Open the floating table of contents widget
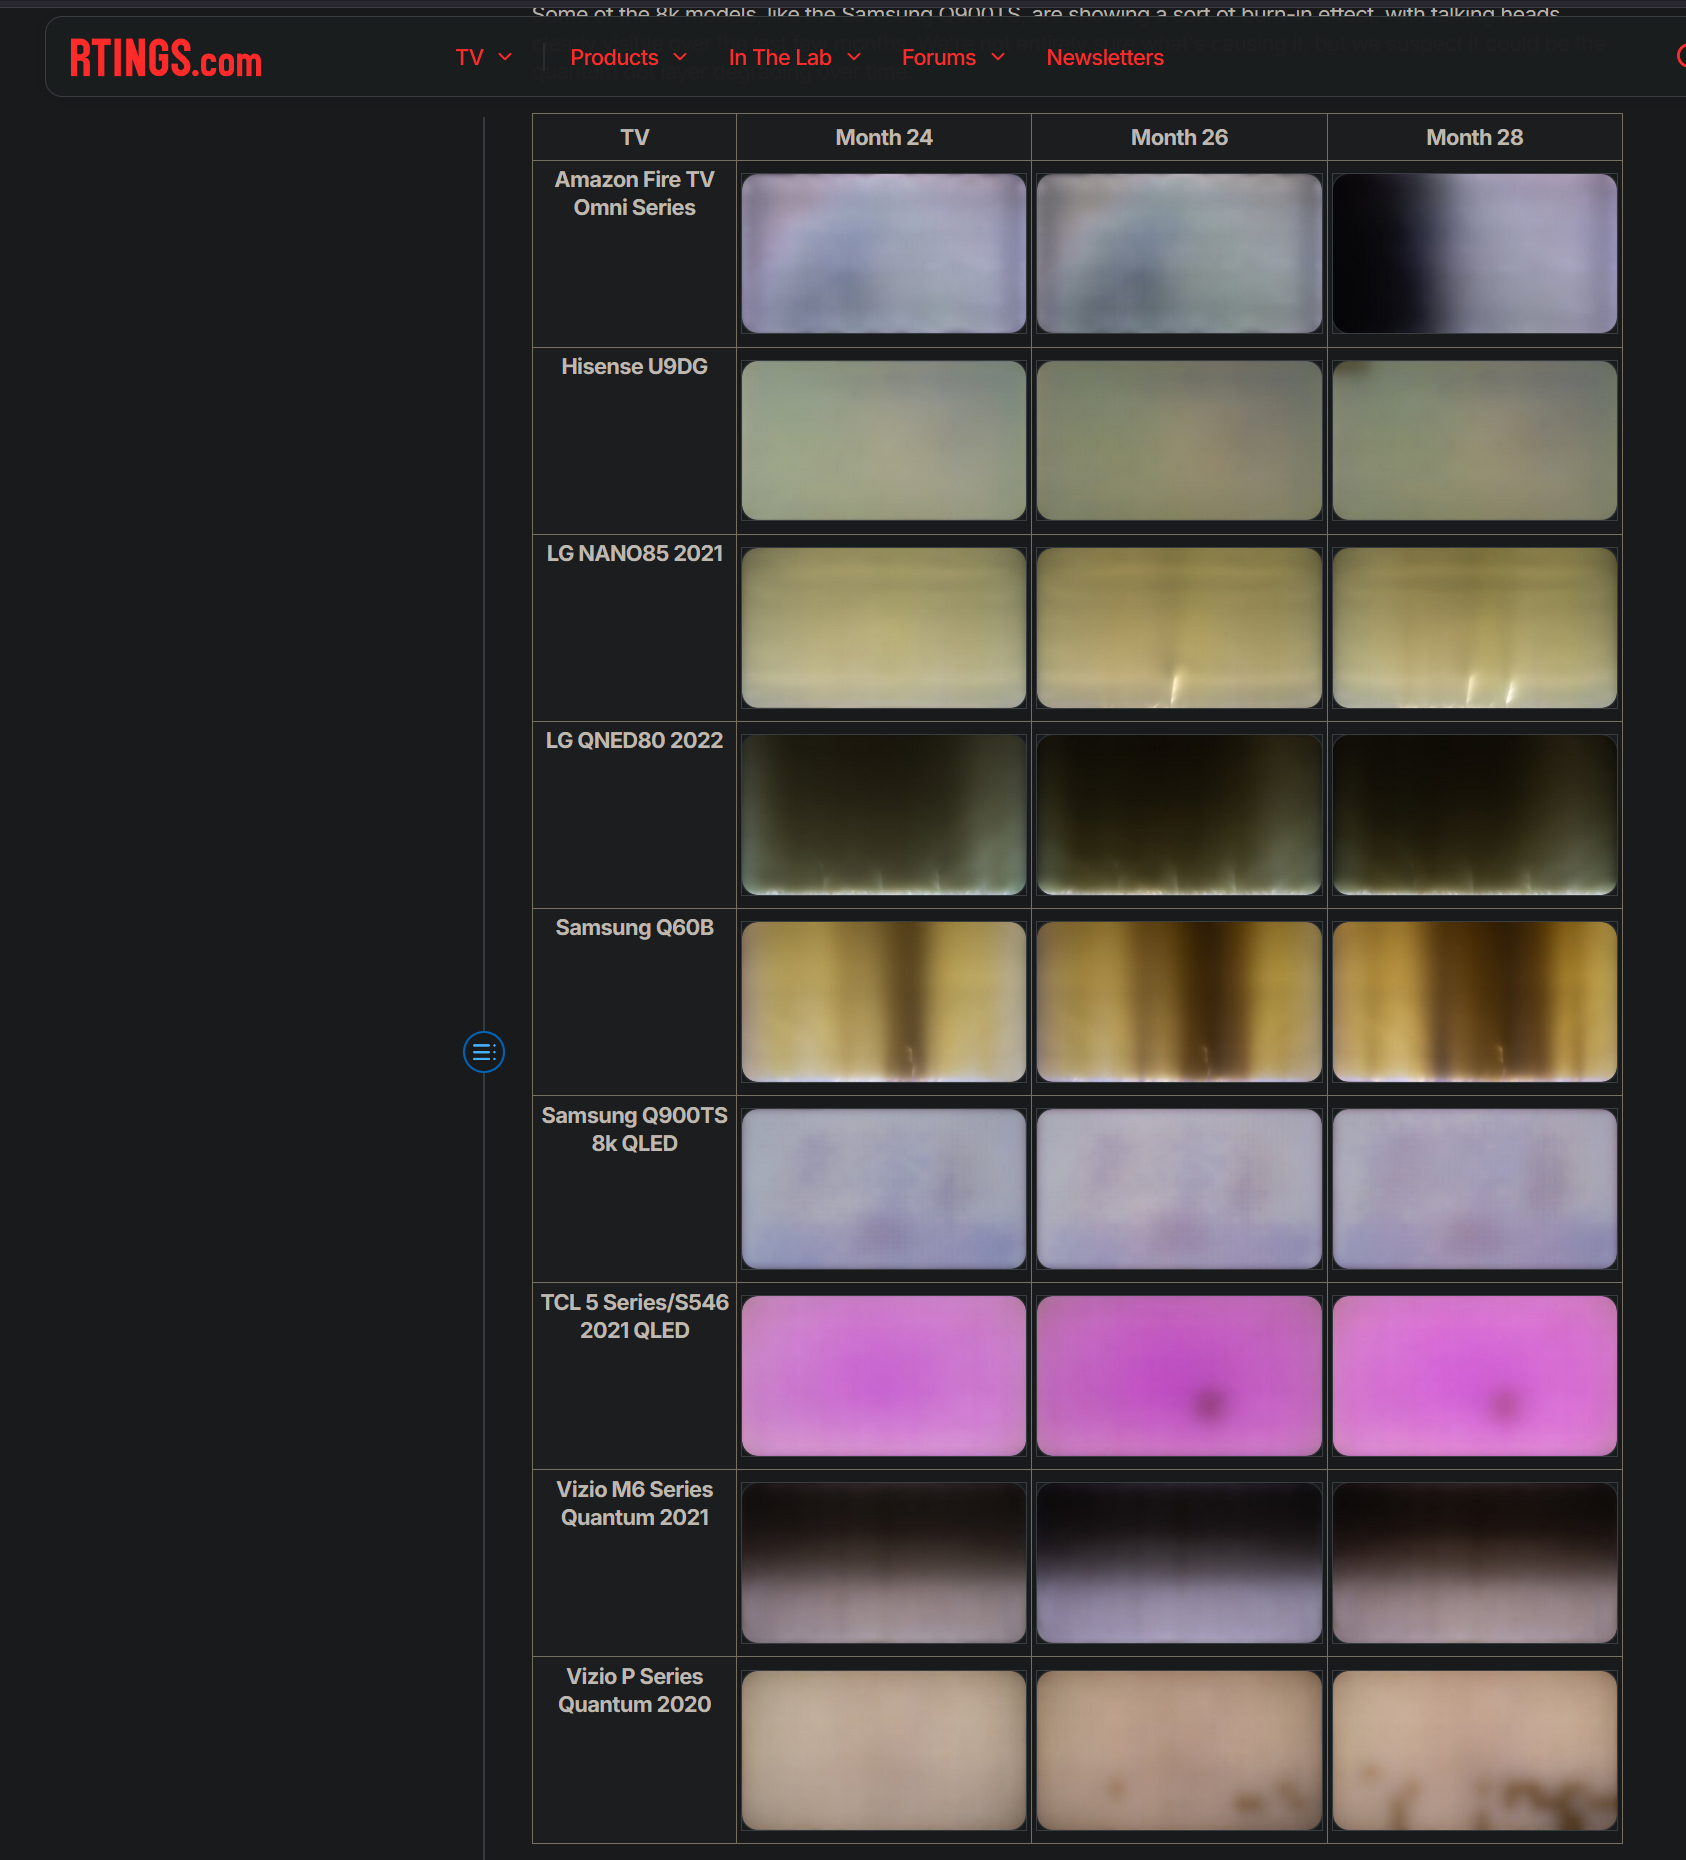 [x=484, y=1052]
